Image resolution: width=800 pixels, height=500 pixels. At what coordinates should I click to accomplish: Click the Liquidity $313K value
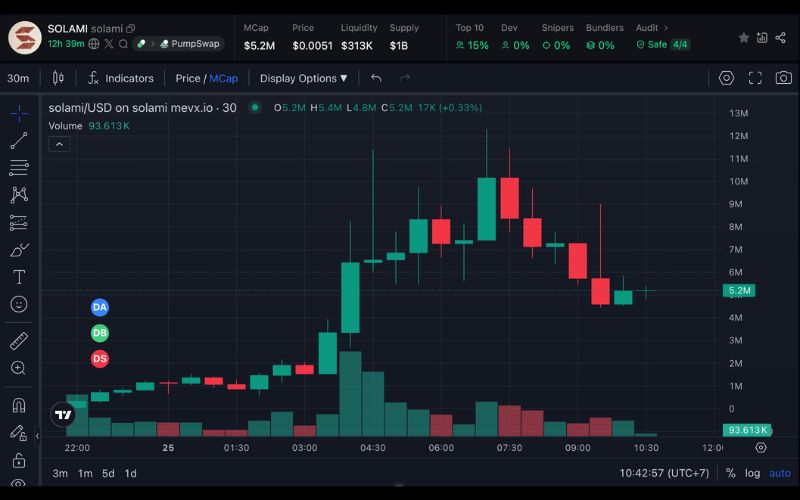click(357, 46)
